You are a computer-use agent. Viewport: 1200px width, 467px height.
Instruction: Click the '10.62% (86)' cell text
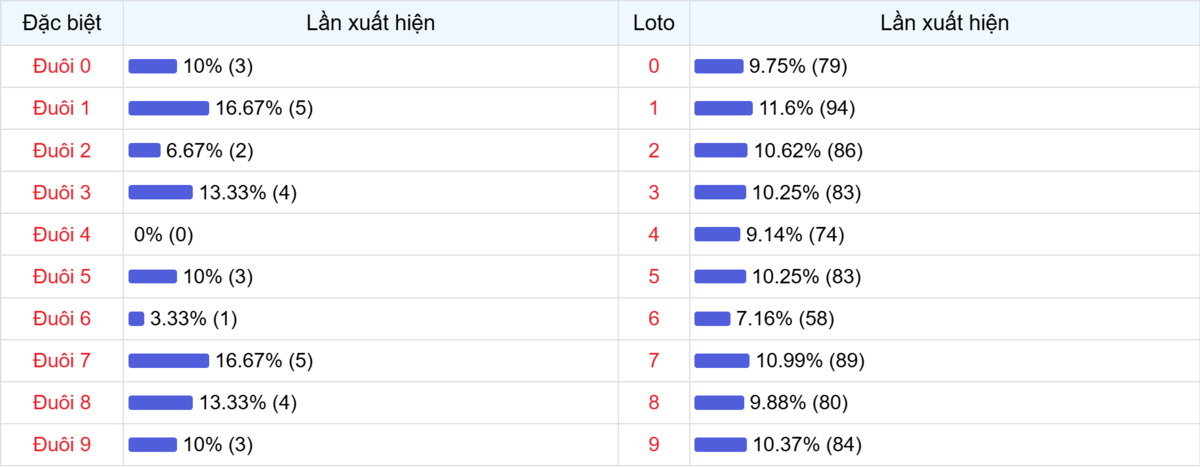click(808, 150)
